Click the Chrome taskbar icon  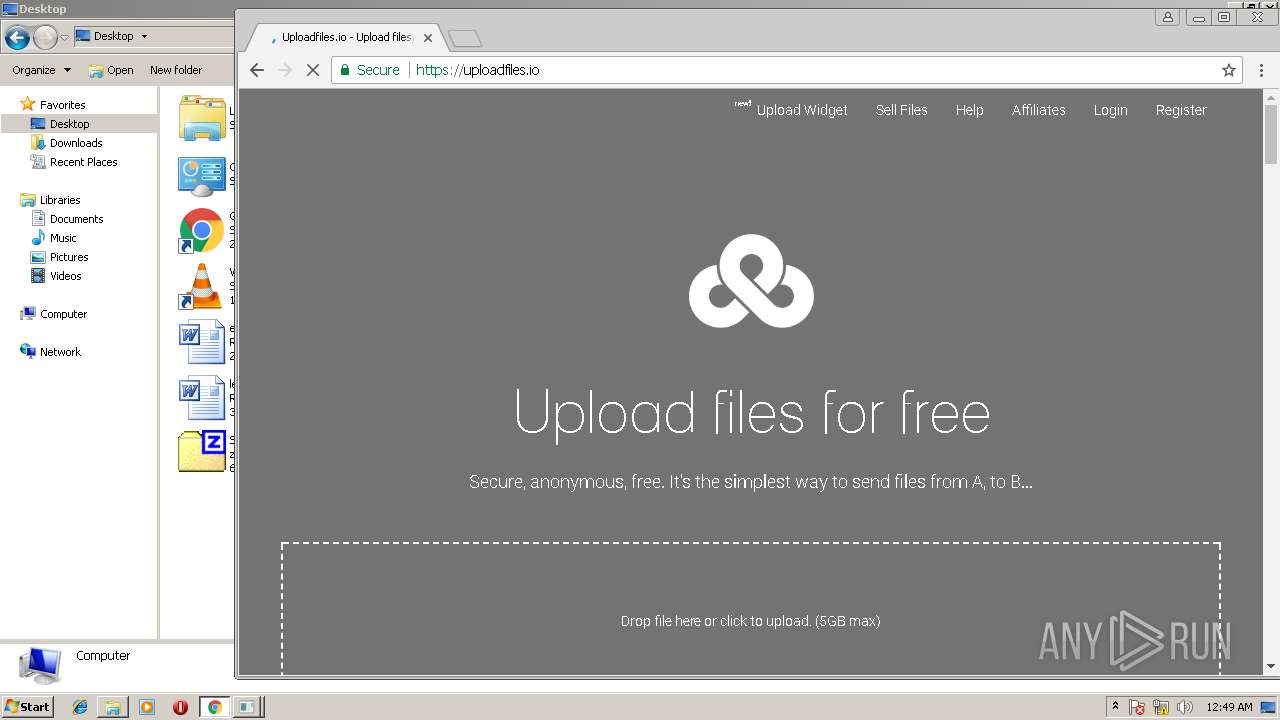[214, 707]
